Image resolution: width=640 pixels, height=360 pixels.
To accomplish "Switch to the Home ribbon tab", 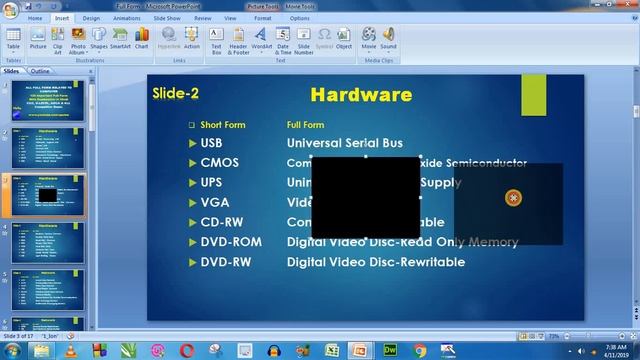I will coord(35,18).
